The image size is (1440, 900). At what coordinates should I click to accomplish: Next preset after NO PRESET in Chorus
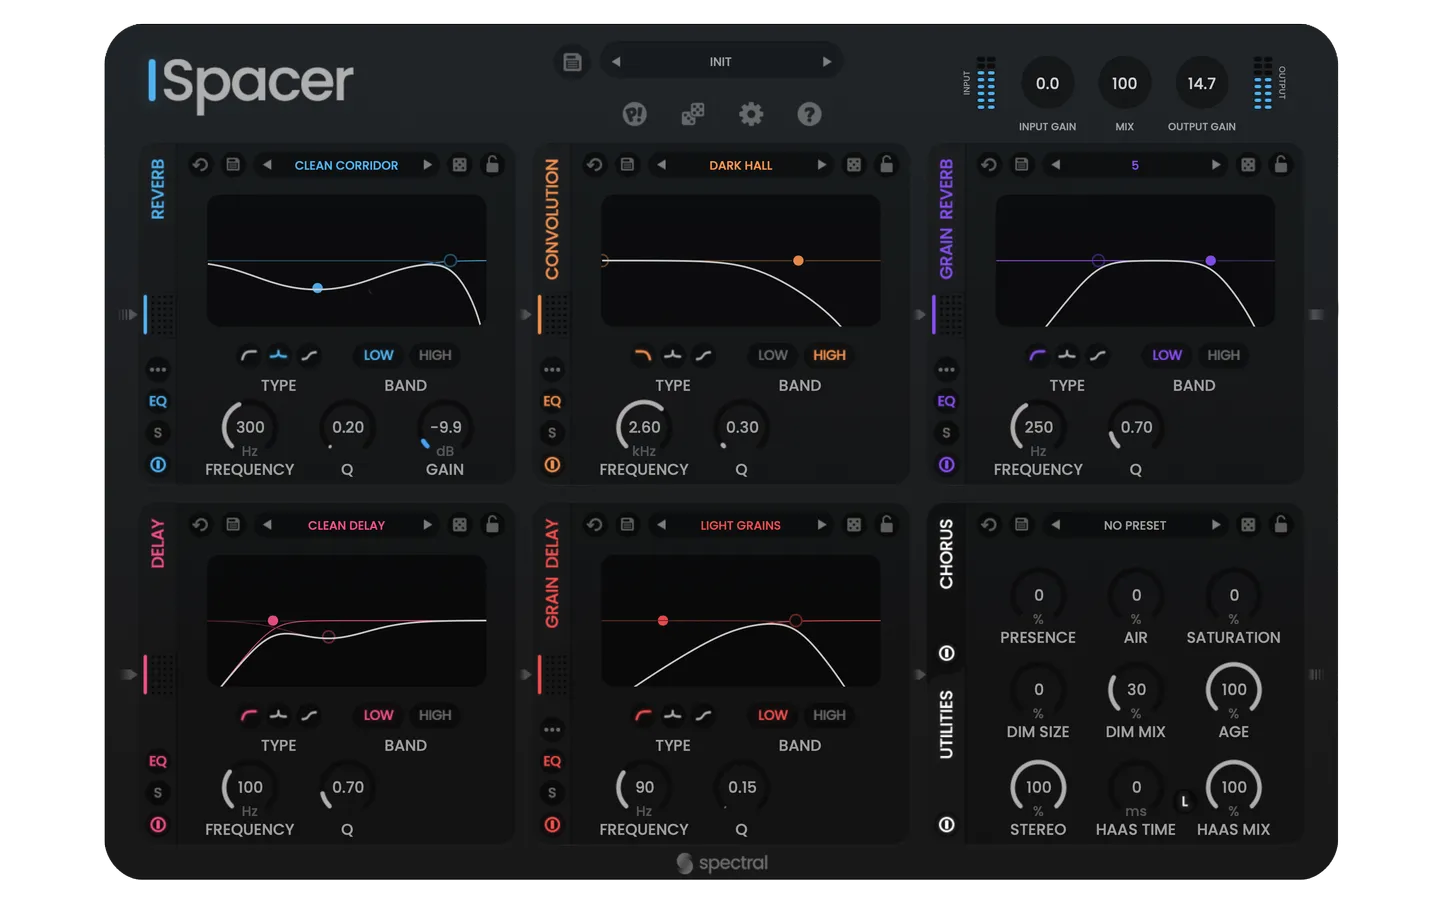pyautogui.click(x=1215, y=525)
